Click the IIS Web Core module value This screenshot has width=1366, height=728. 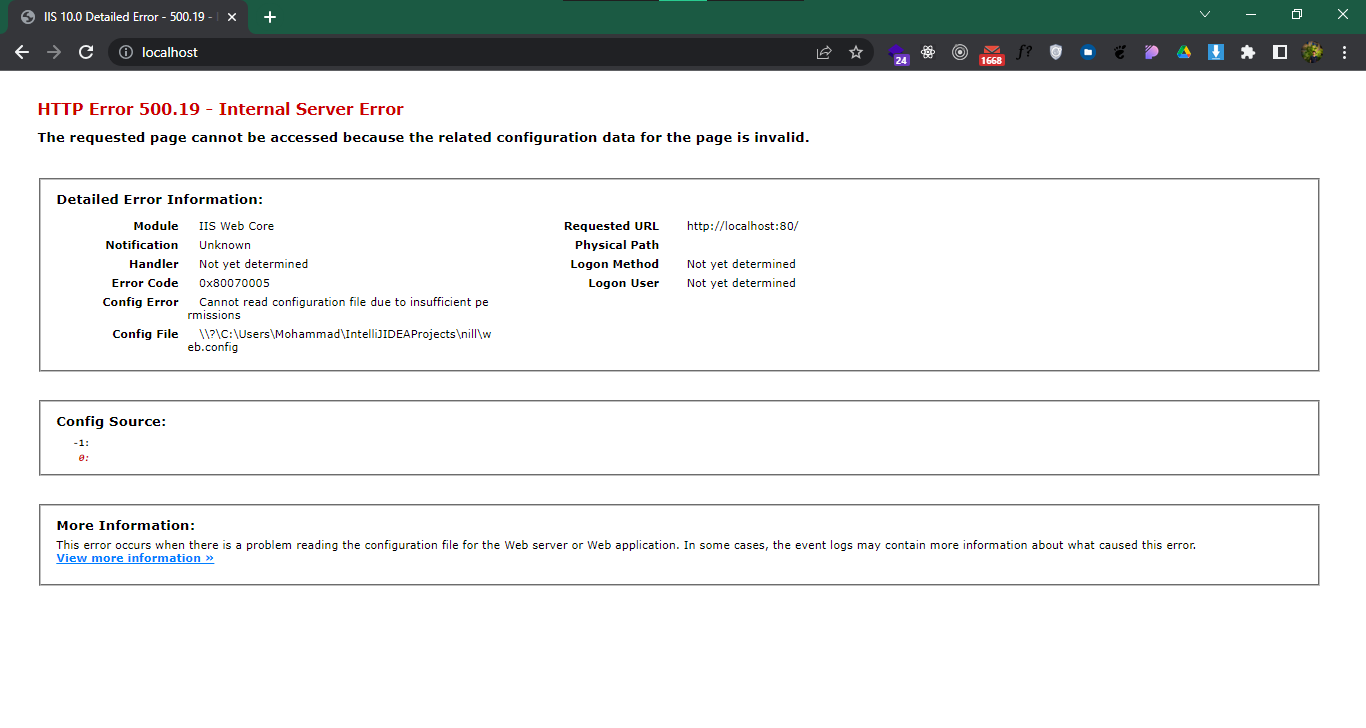click(x=236, y=226)
